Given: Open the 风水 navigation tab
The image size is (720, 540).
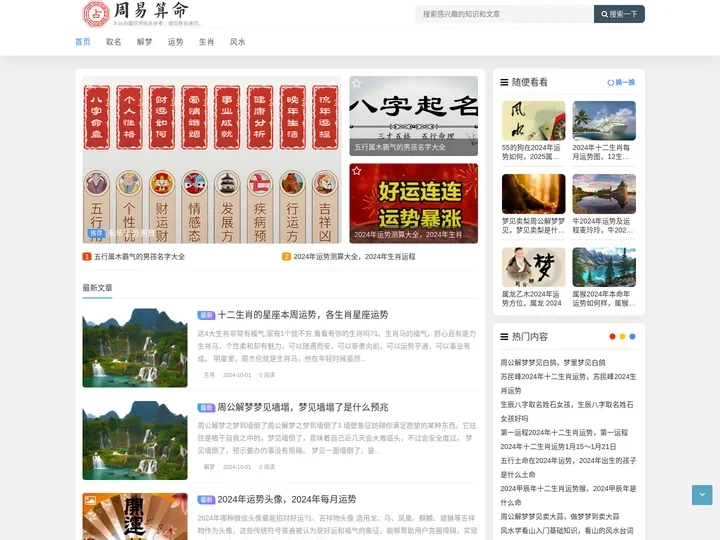Looking at the screenshot, I should pyautogui.click(x=237, y=42).
